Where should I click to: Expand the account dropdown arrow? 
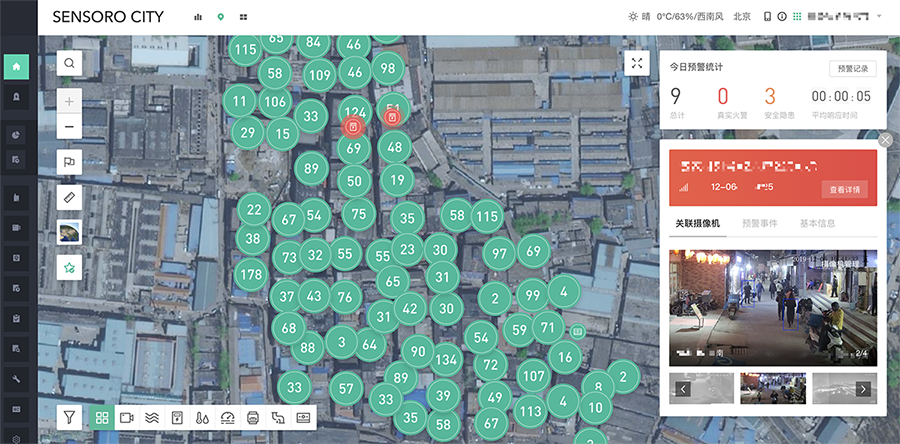[879, 17]
